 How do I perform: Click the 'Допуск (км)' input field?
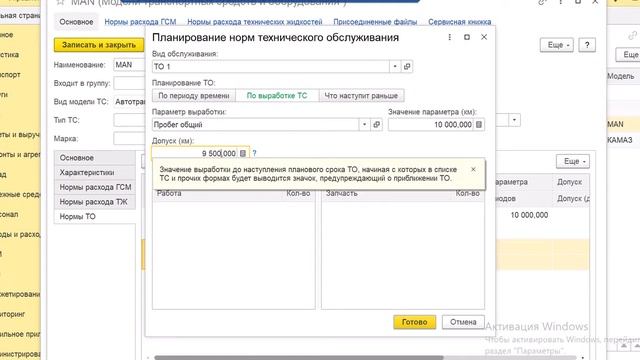pos(195,153)
